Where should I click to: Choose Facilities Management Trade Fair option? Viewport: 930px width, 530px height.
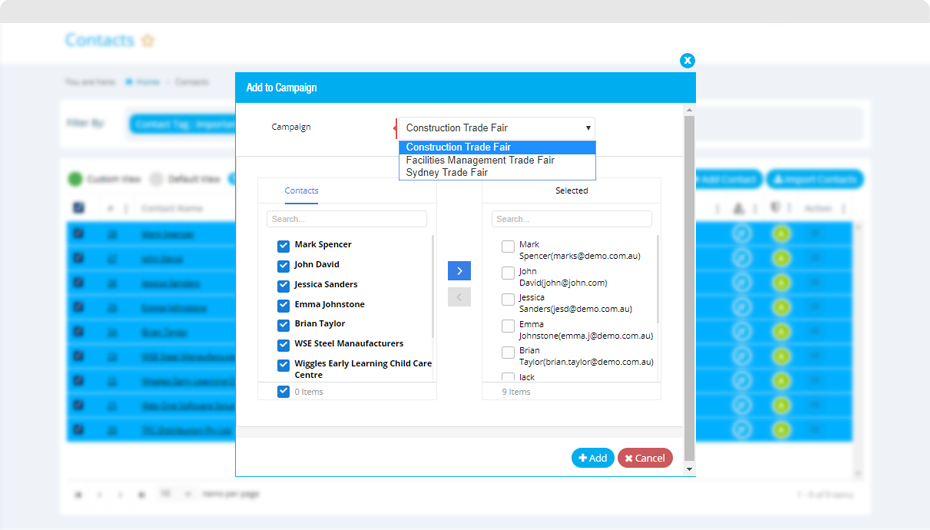pyautogui.click(x=497, y=160)
